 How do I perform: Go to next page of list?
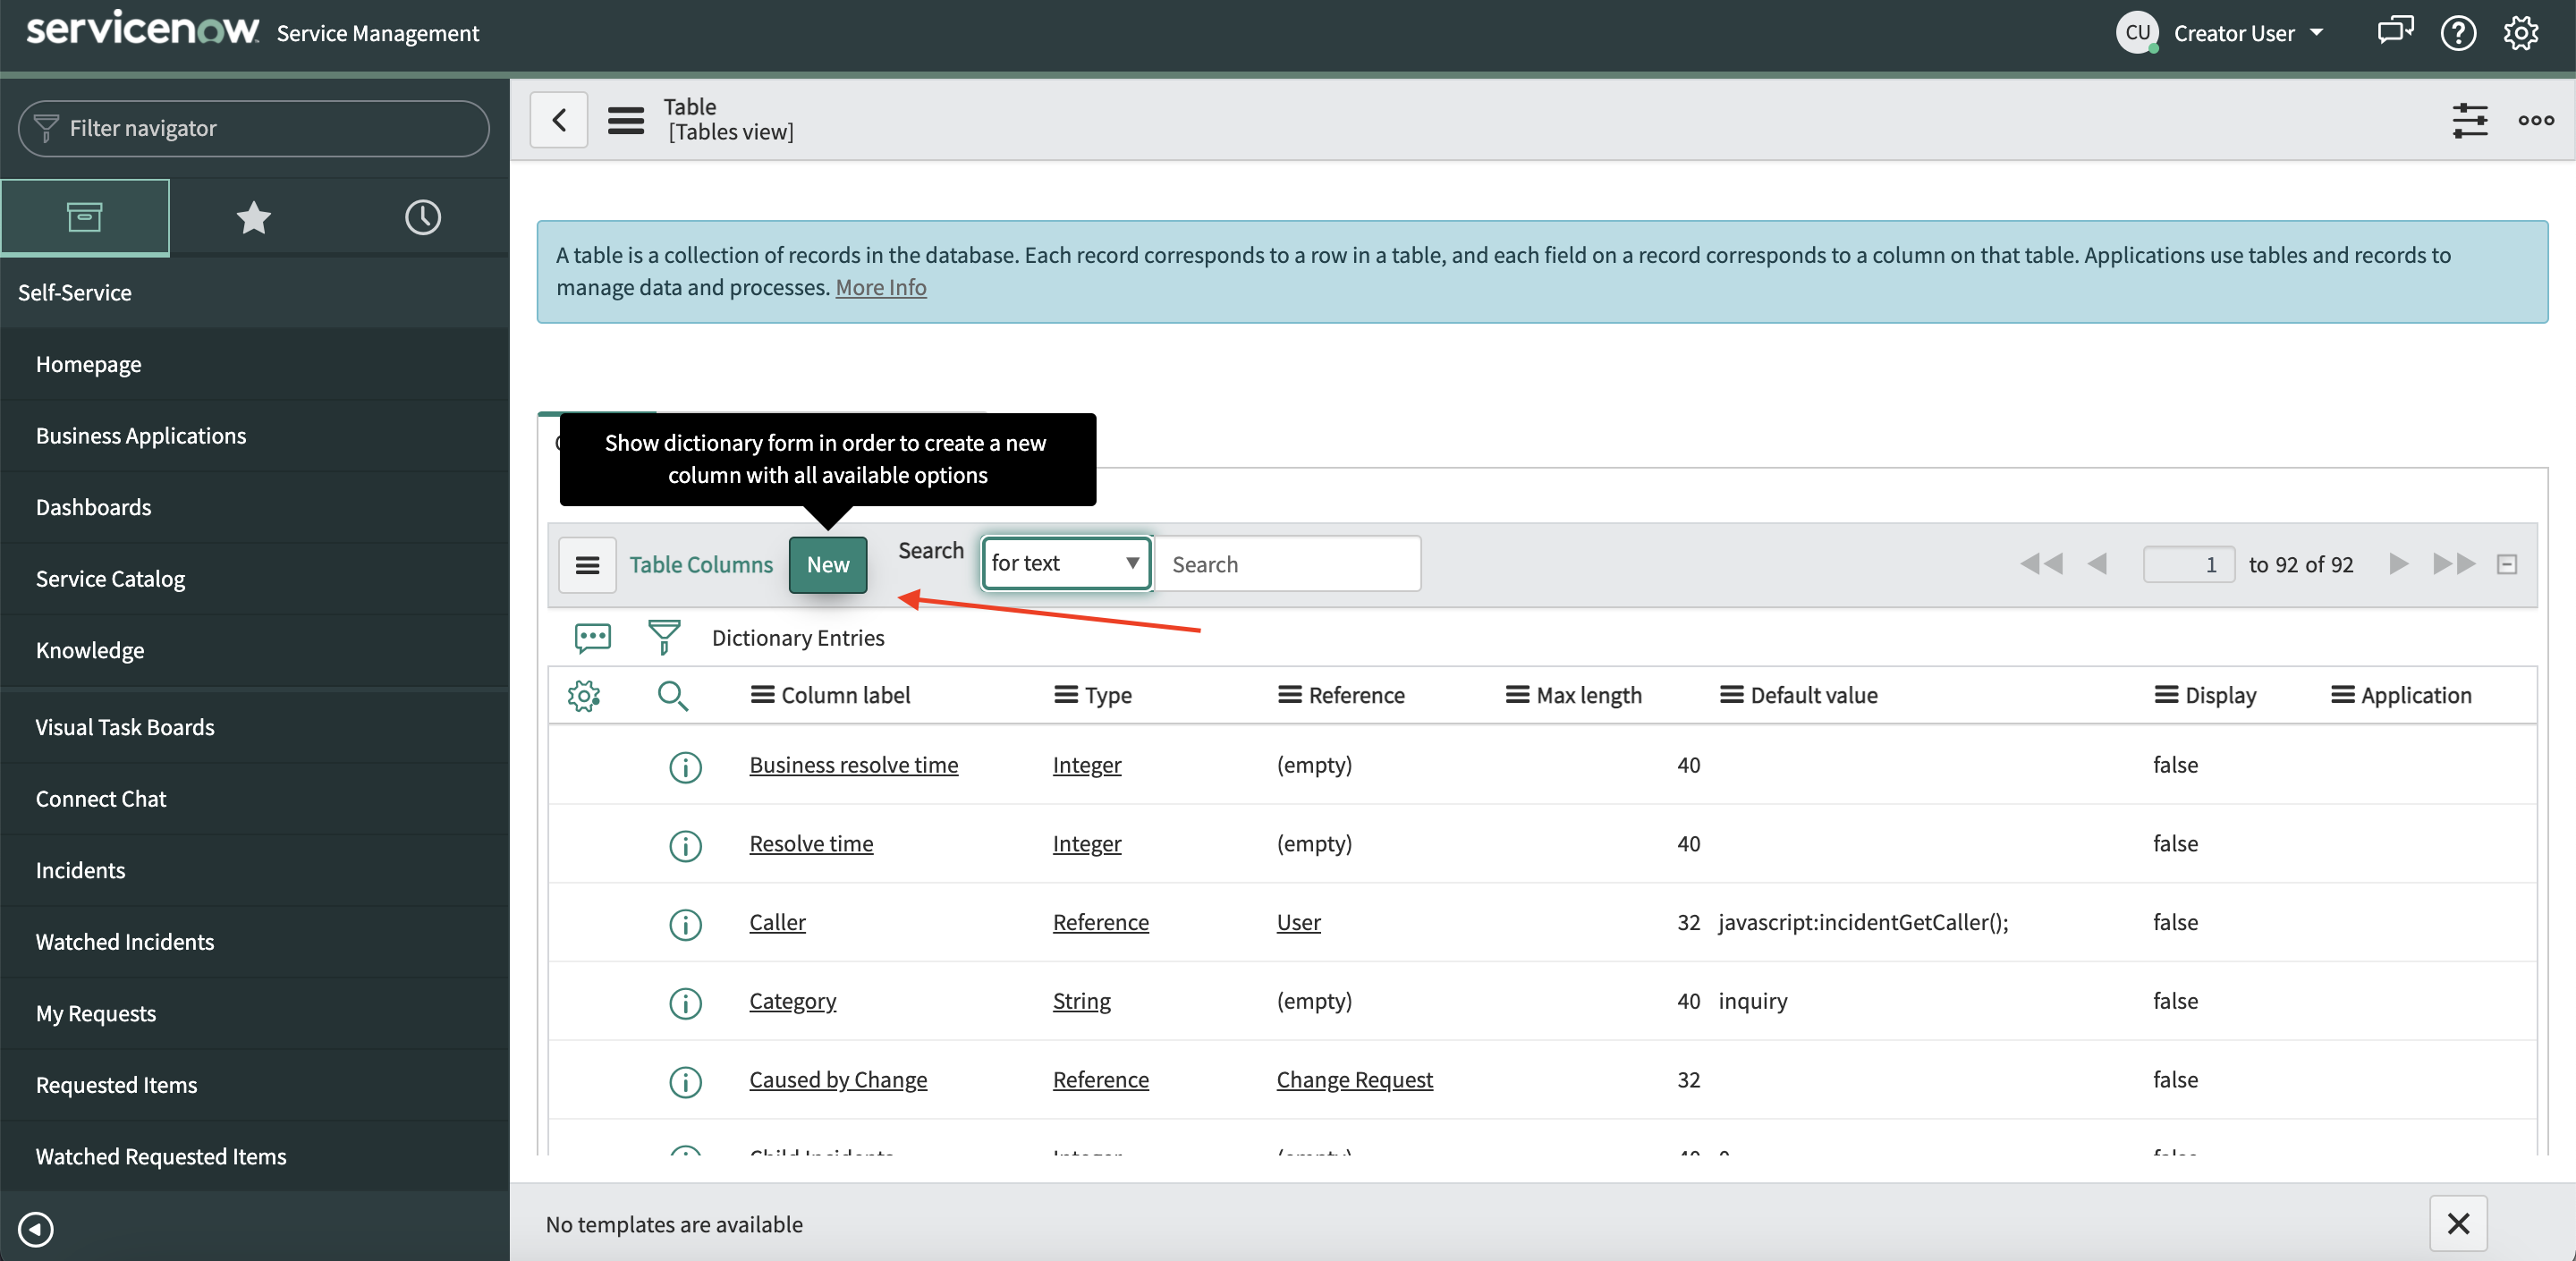(2398, 564)
